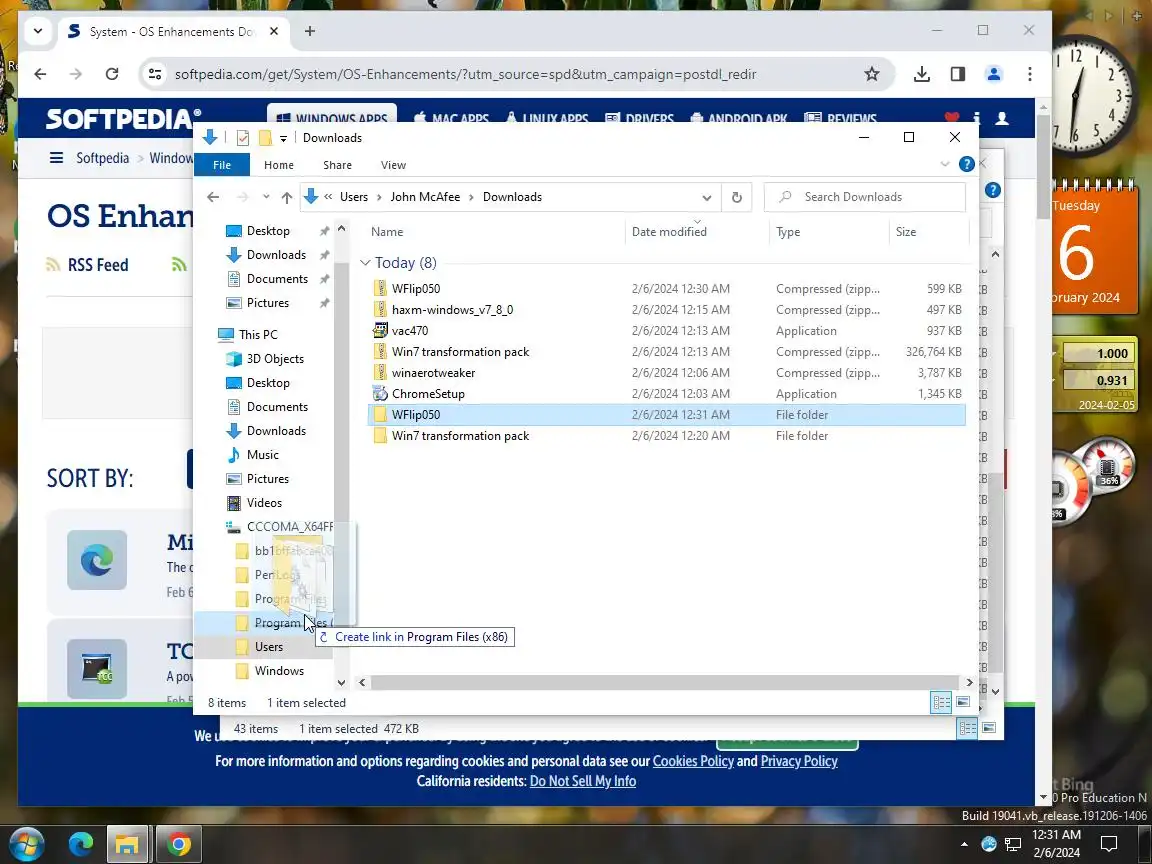Switch Downloads window to details view icon
This screenshot has width=1152, height=864.
pyautogui.click(x=941, y=702)
